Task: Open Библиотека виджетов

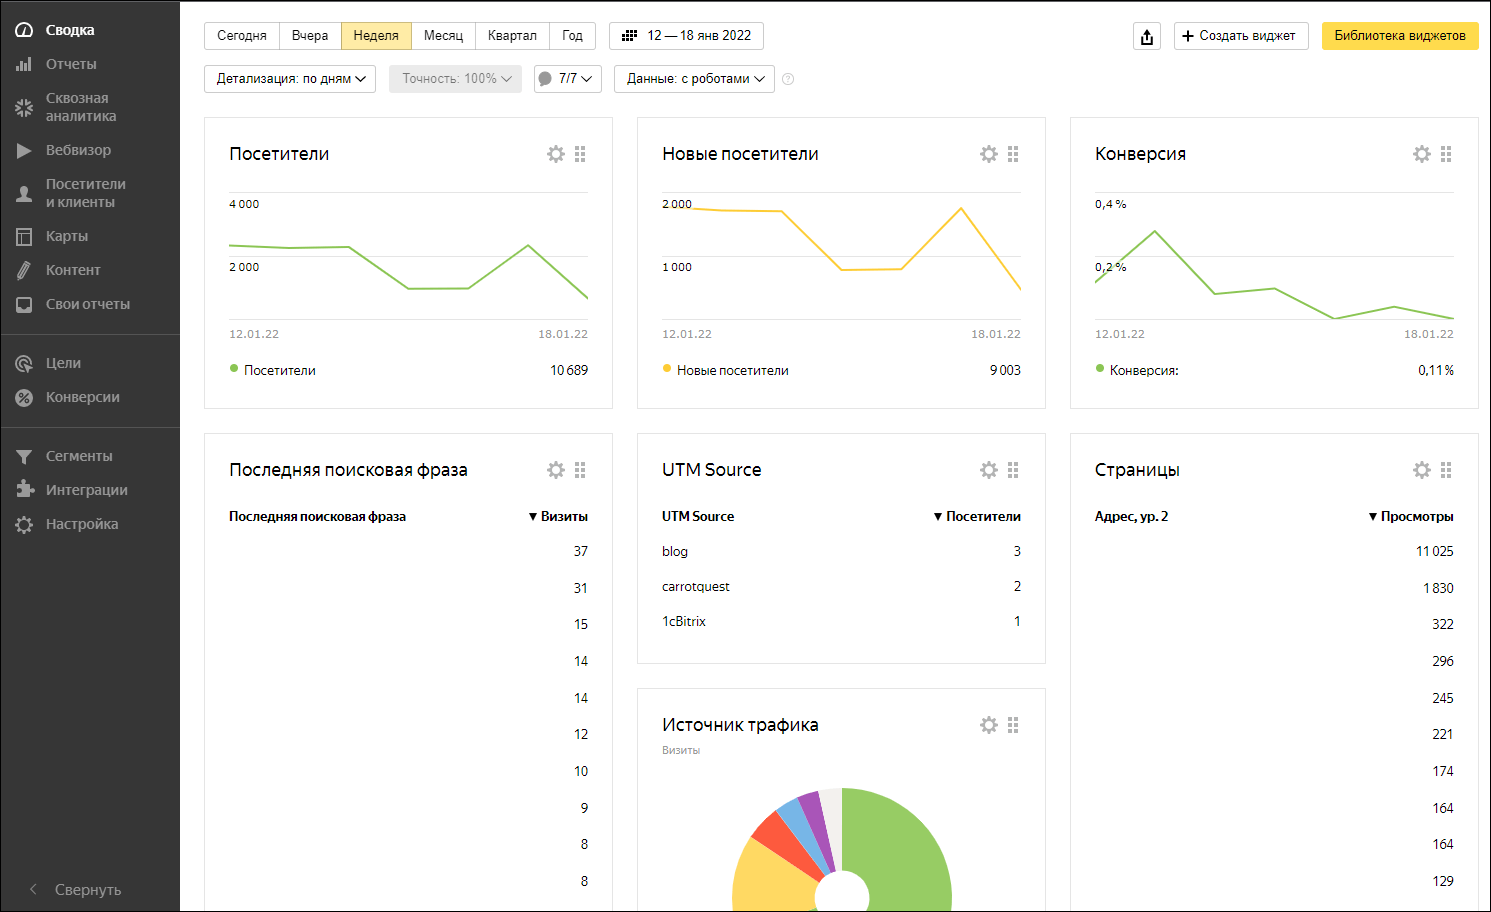Action: [x=1399, y=36]
